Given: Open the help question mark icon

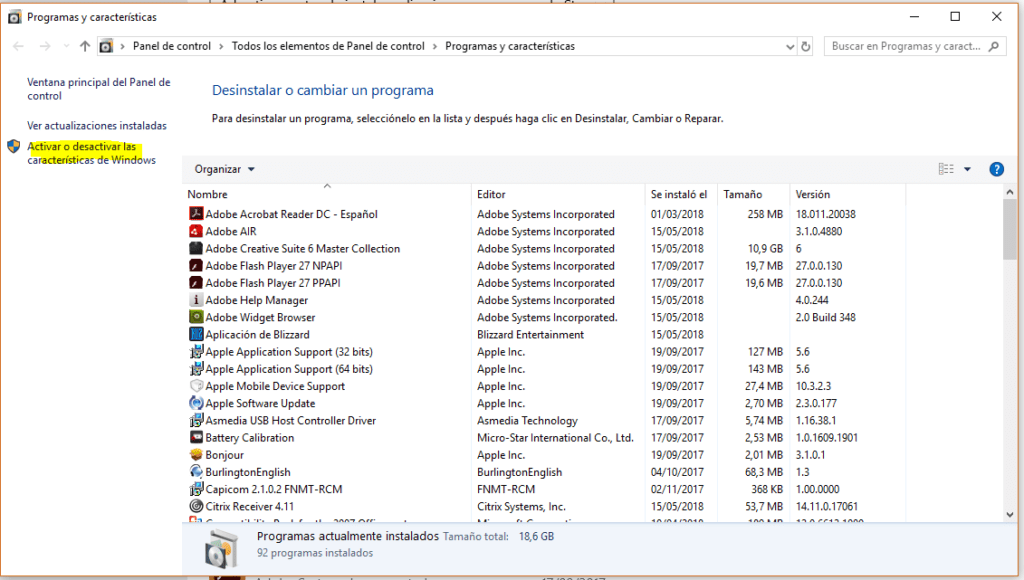Looking at the screenshot, I should (996, 170).
